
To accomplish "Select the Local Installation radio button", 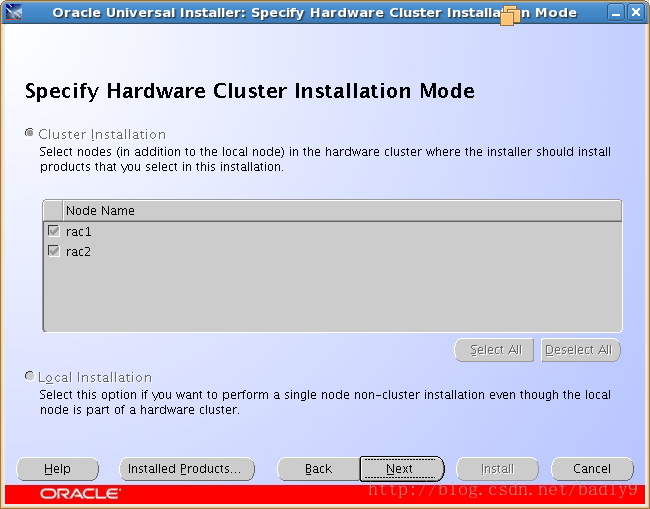I will point(29,376).
